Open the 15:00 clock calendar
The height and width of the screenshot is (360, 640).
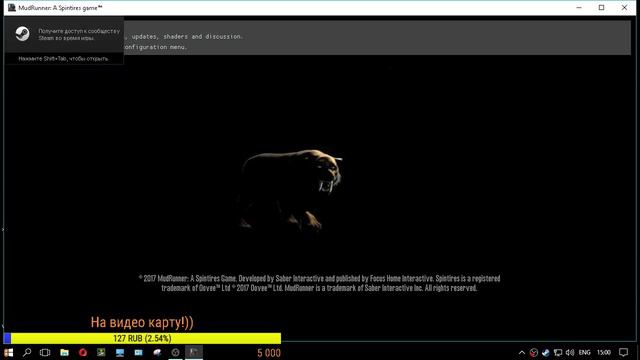[x=604, y=352]
